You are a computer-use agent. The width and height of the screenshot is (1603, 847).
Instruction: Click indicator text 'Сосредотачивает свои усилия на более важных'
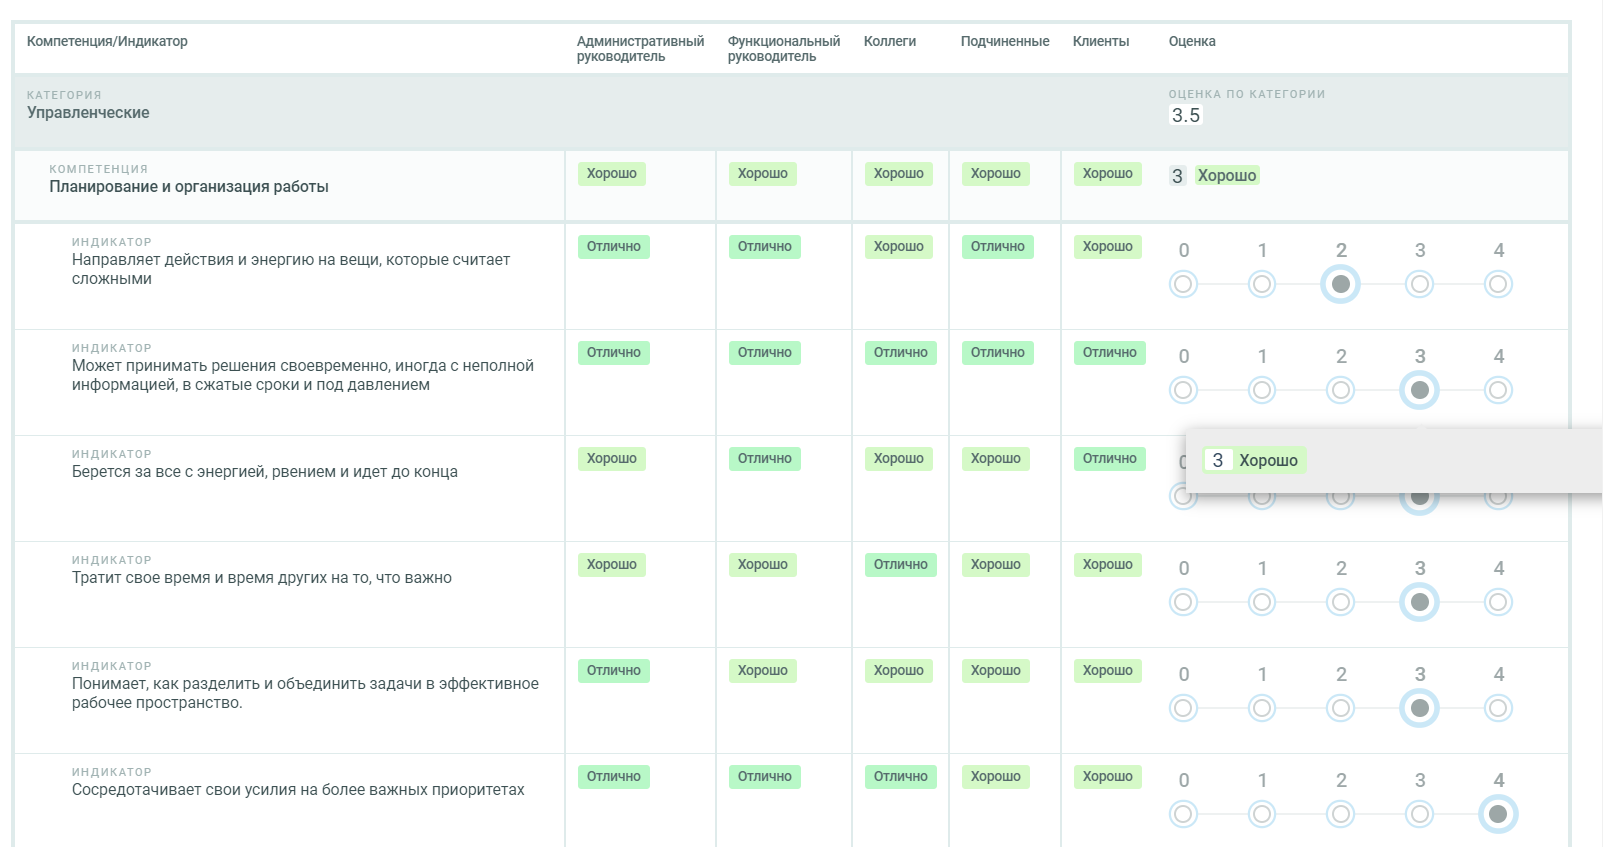pyautogui.click(x=298, y=790)
